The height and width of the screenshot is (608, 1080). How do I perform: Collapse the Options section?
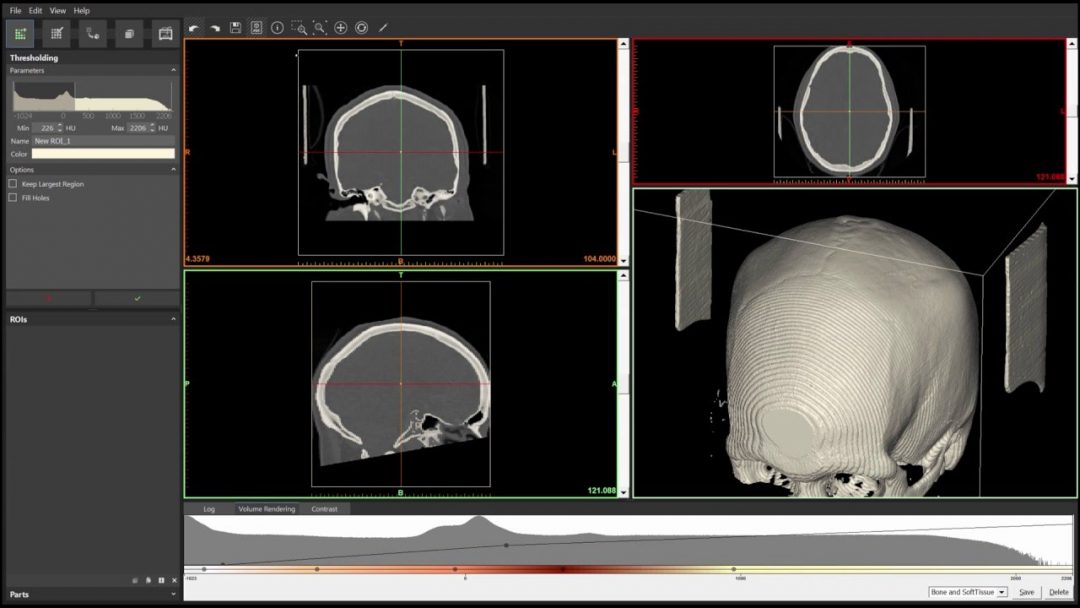coord(174,169)
